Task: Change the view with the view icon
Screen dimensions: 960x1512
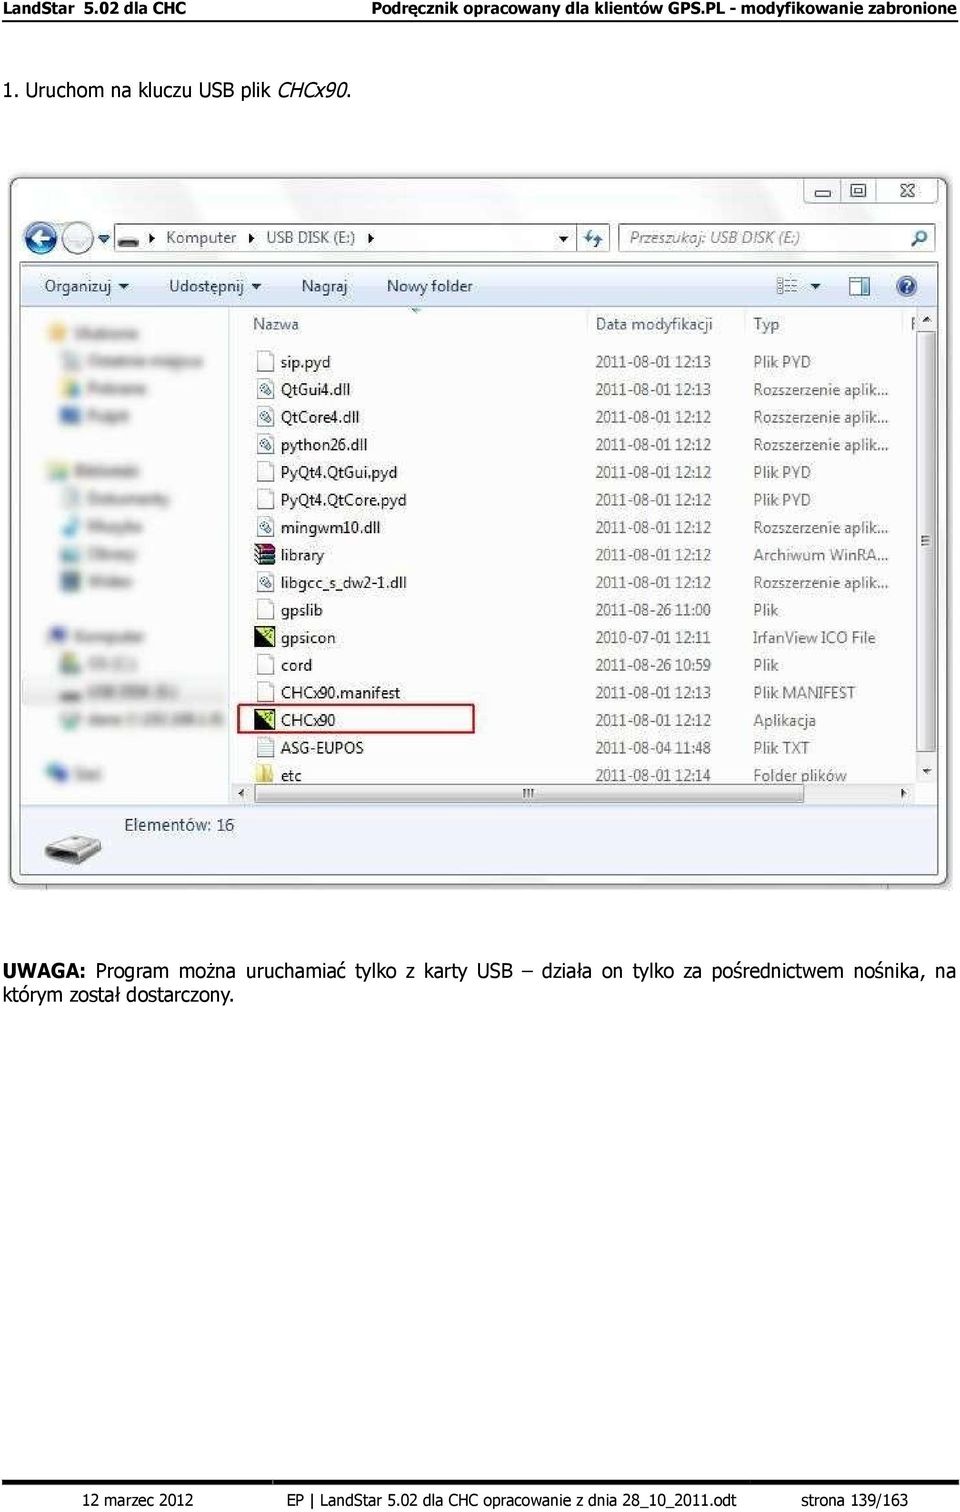Action: (787, 286)
